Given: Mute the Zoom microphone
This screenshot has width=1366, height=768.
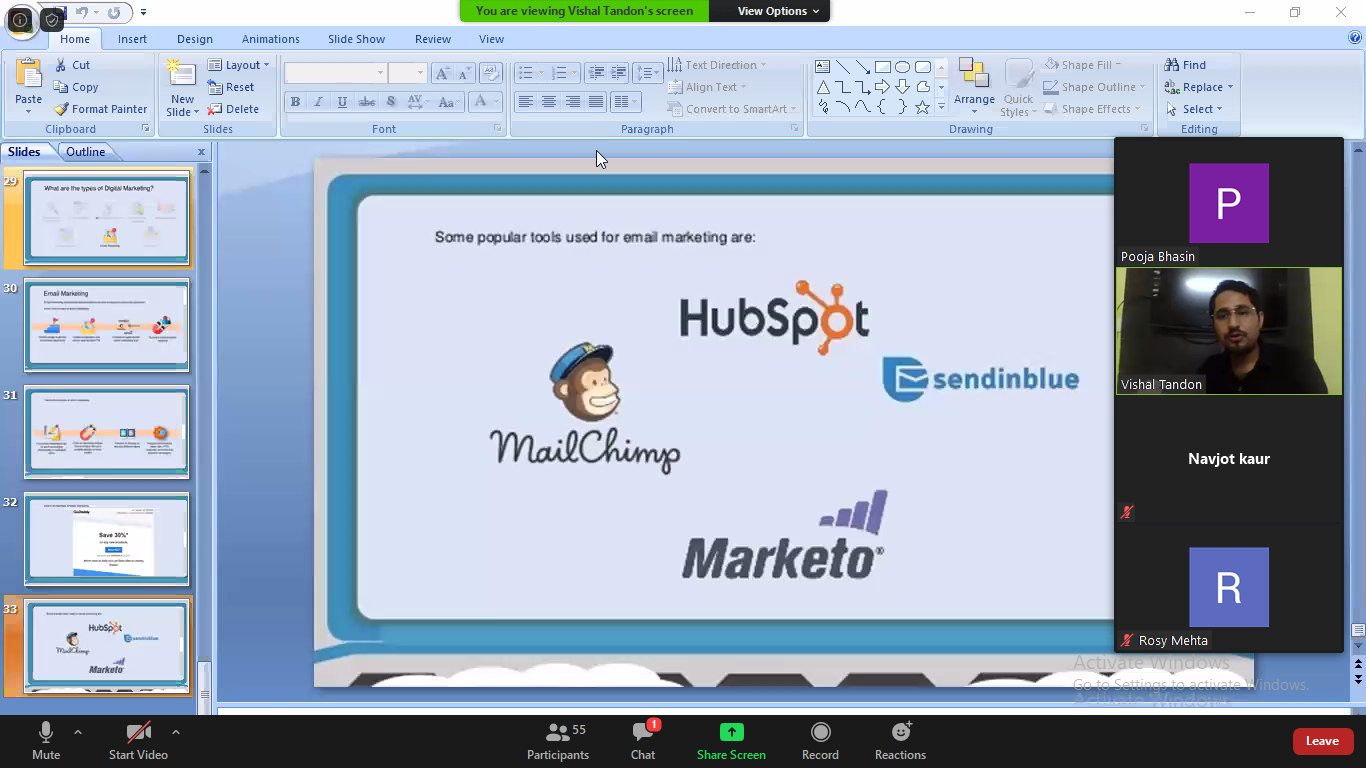Looking at the screenshot, I should click(x=46, y=740).
